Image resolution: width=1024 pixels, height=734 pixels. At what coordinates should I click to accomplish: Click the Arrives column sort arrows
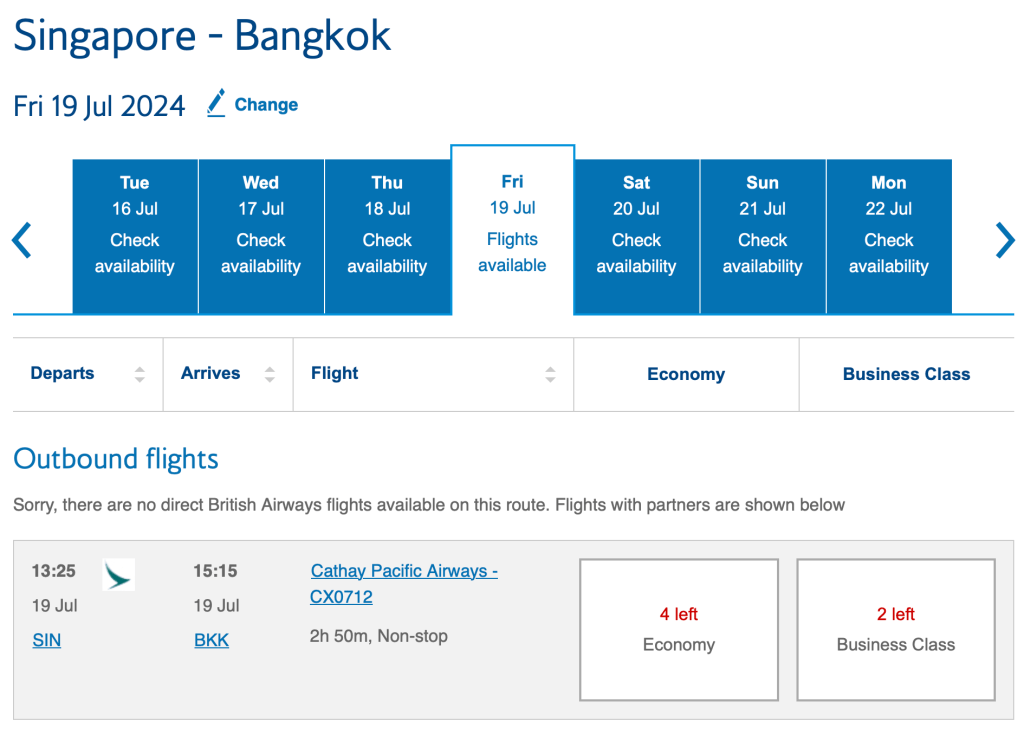tap(269, 373)
